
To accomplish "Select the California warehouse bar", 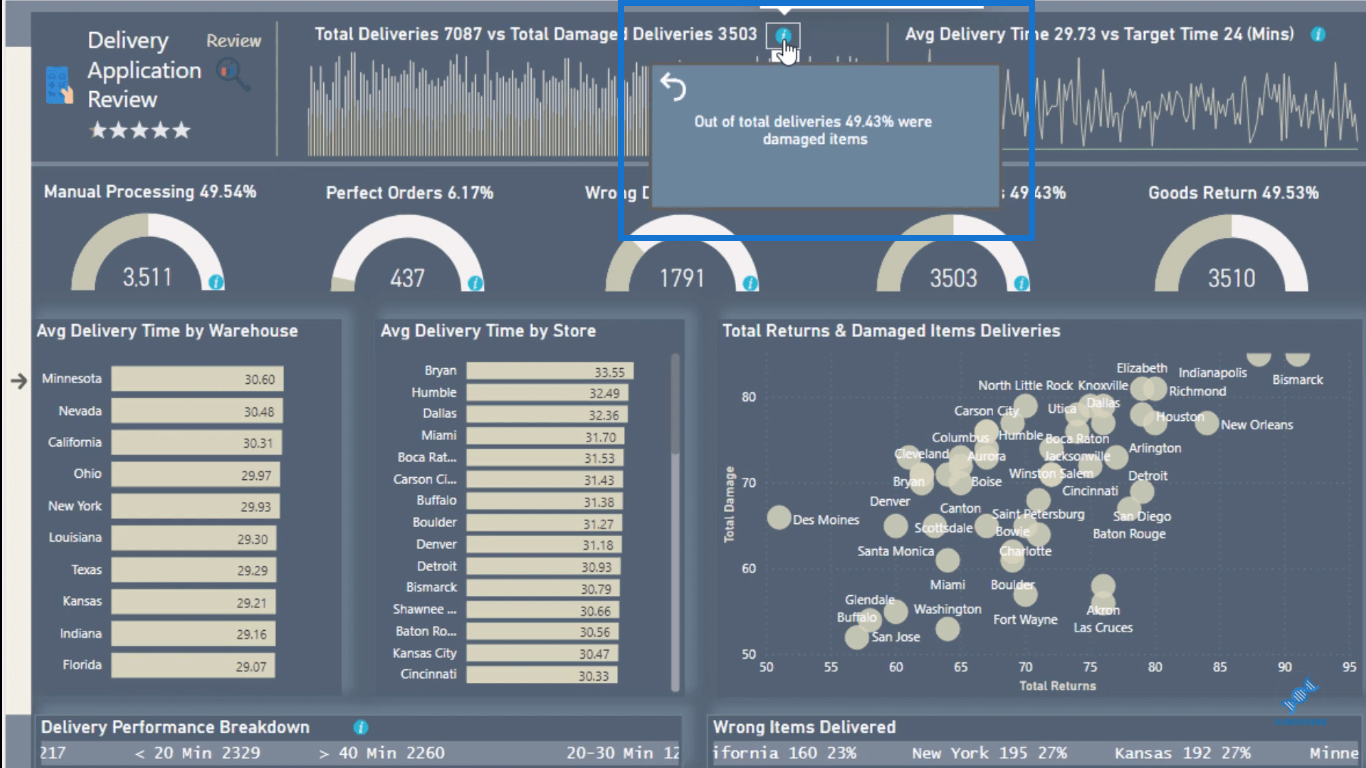I will pos(196,442).
